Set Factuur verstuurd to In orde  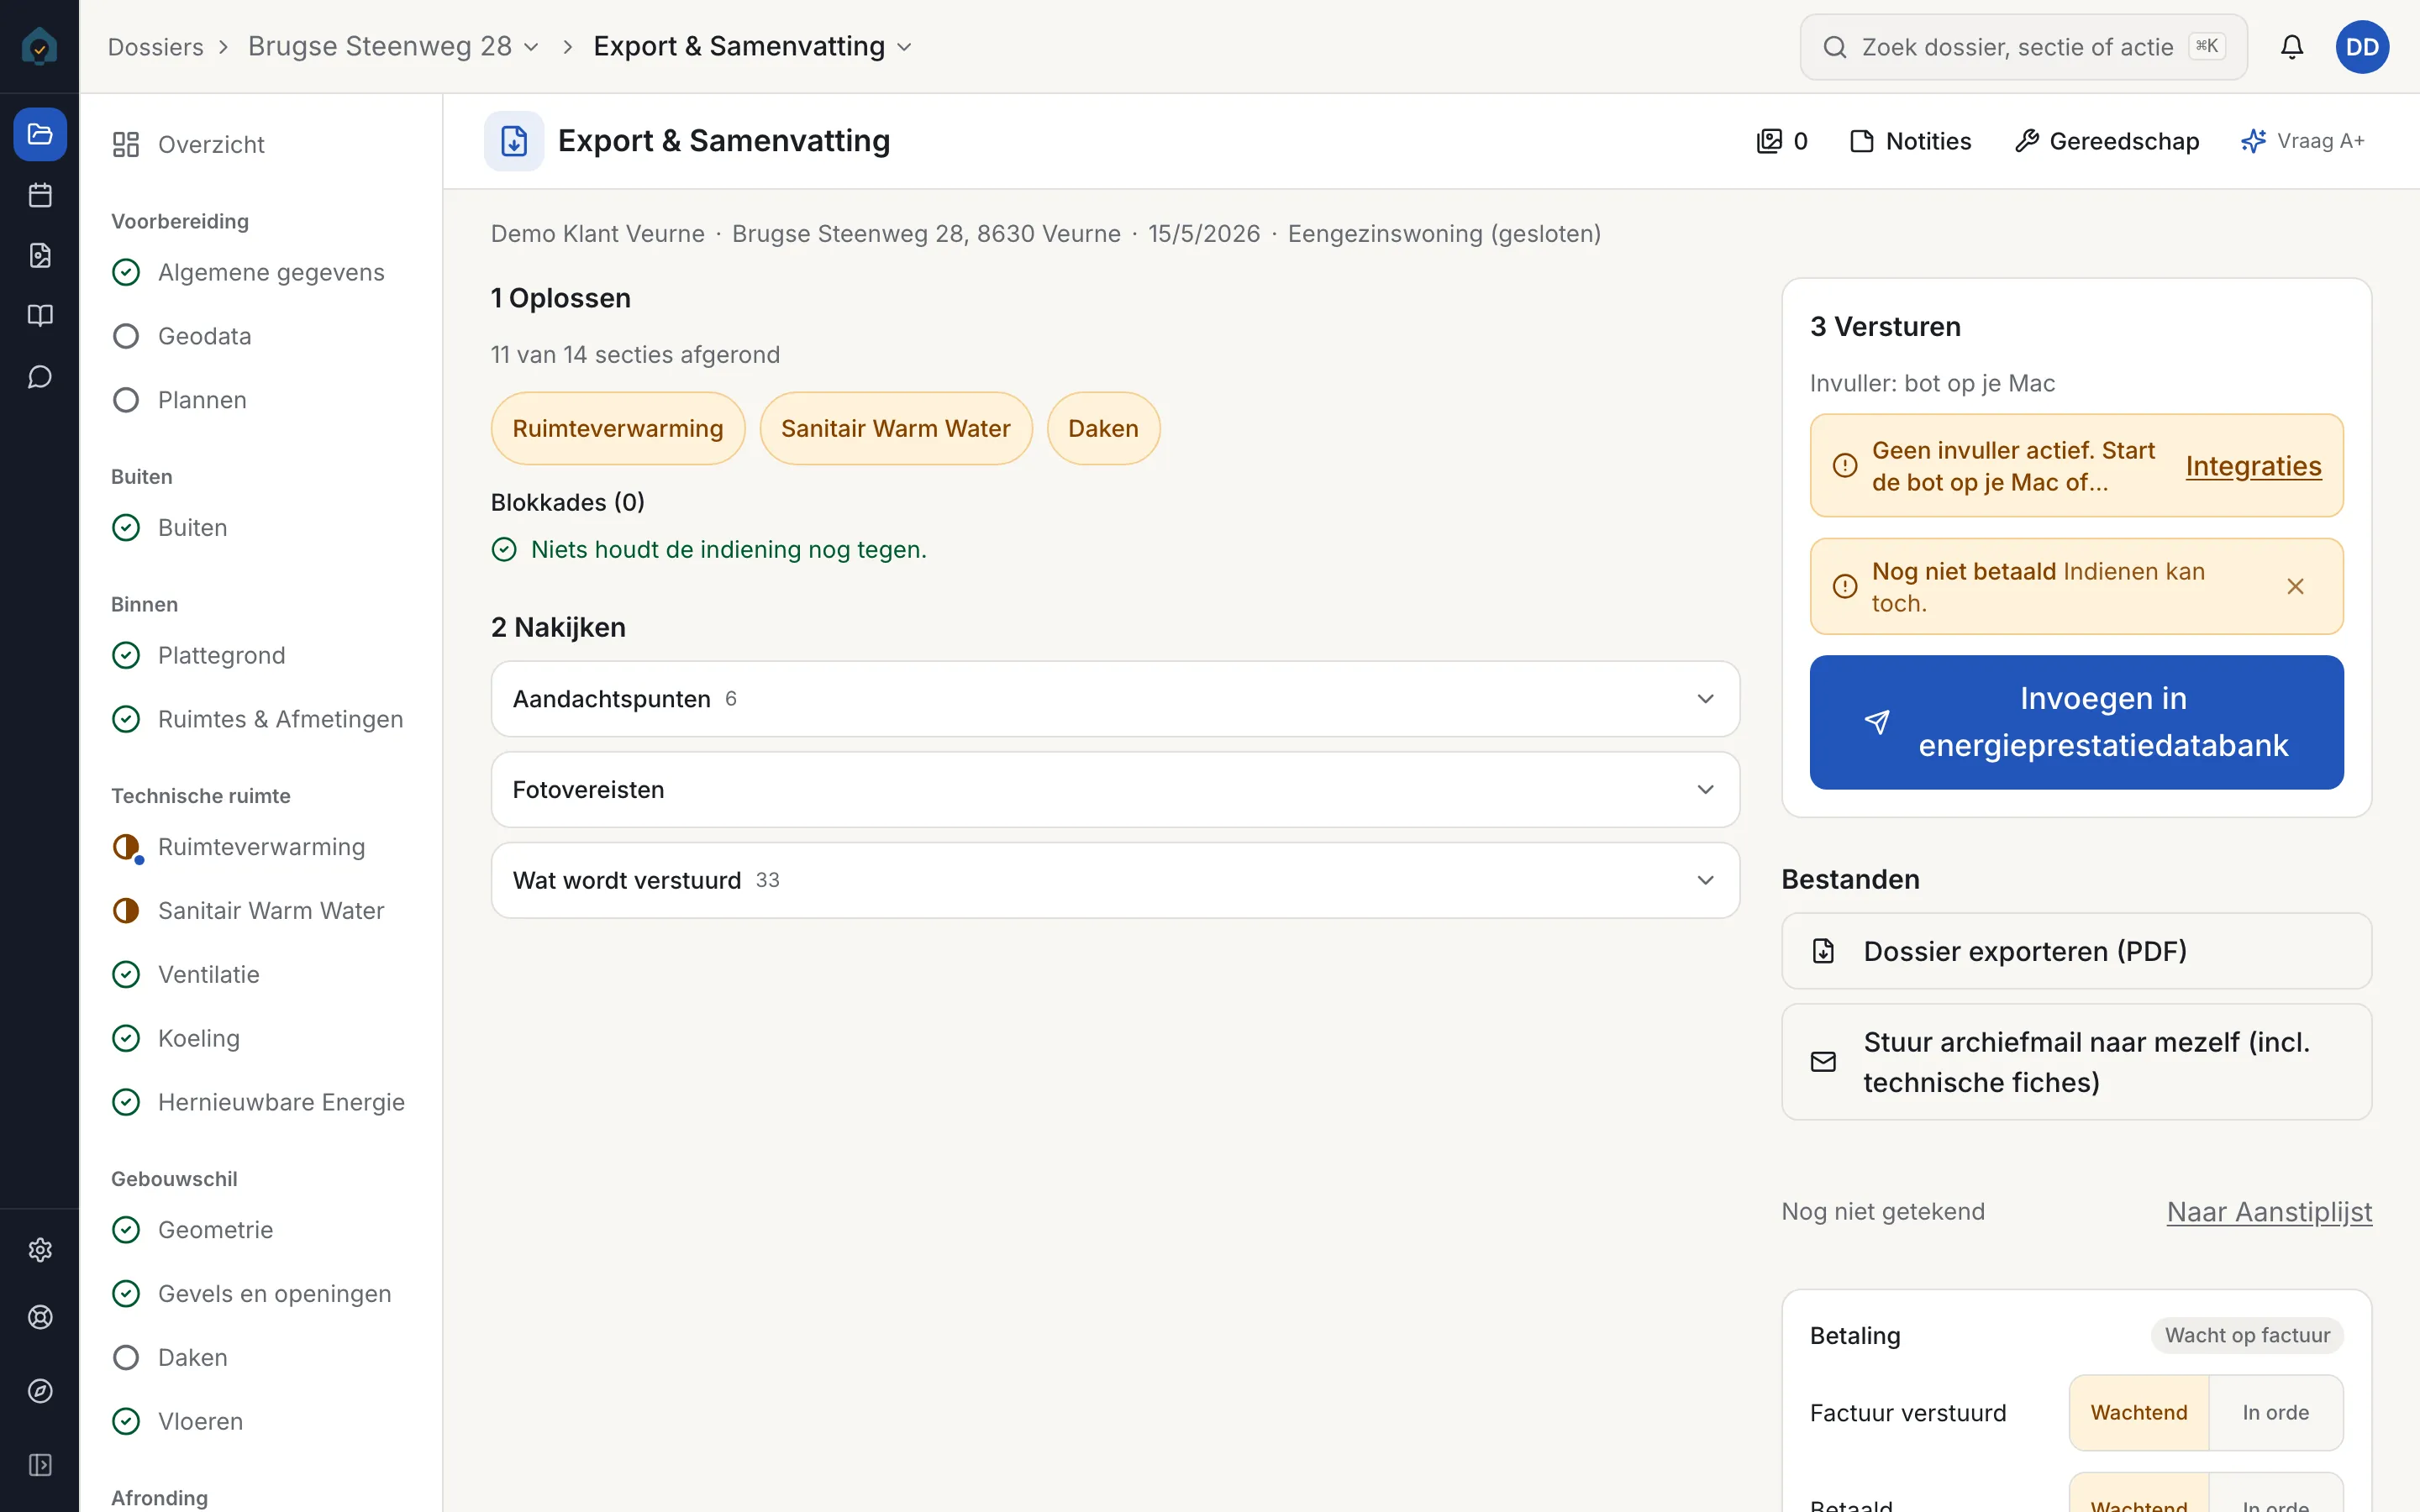2275,1412
